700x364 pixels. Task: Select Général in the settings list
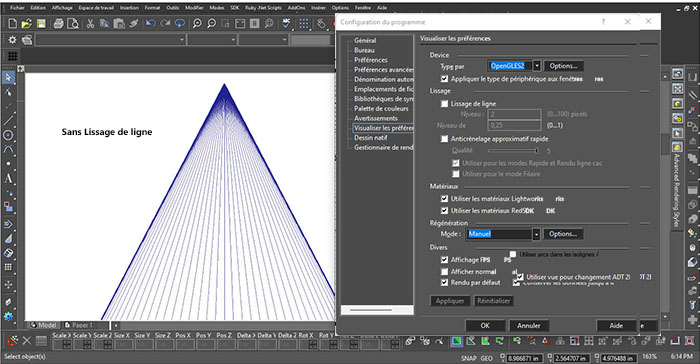(365, 40)
